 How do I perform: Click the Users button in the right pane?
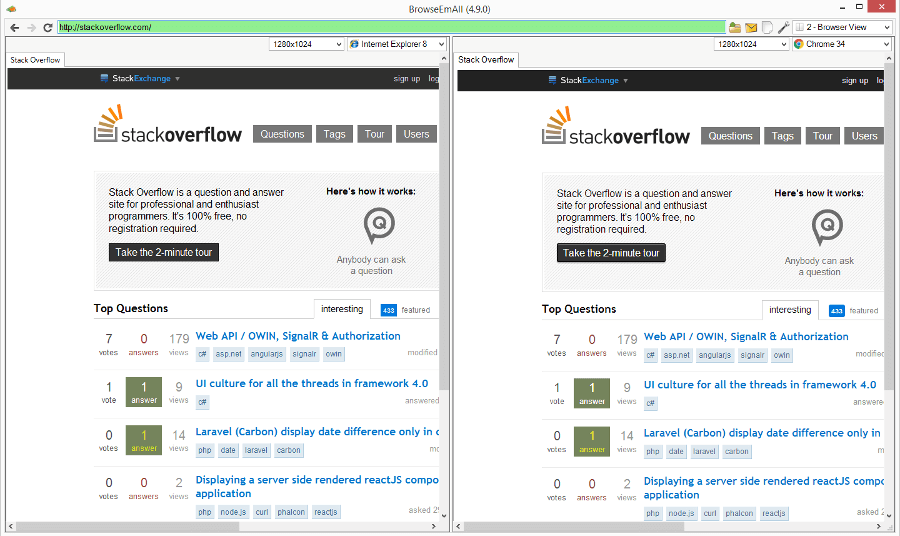pyautogui.click(x=864, y=136)
